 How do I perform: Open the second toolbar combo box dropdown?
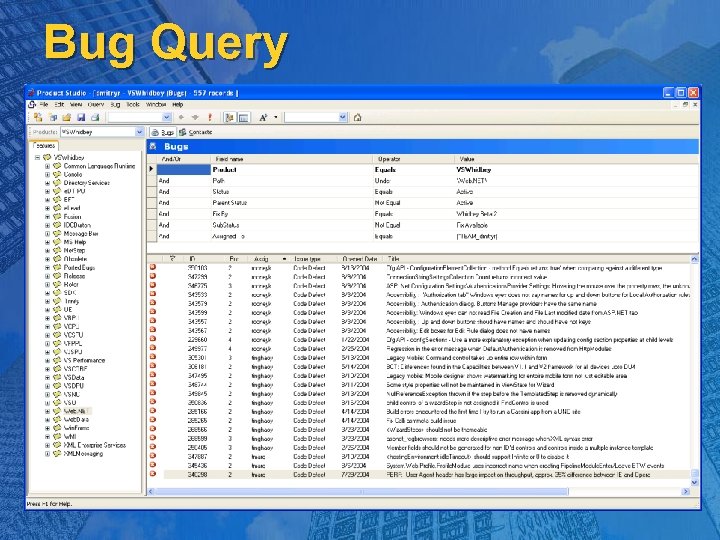pos(343,118)
